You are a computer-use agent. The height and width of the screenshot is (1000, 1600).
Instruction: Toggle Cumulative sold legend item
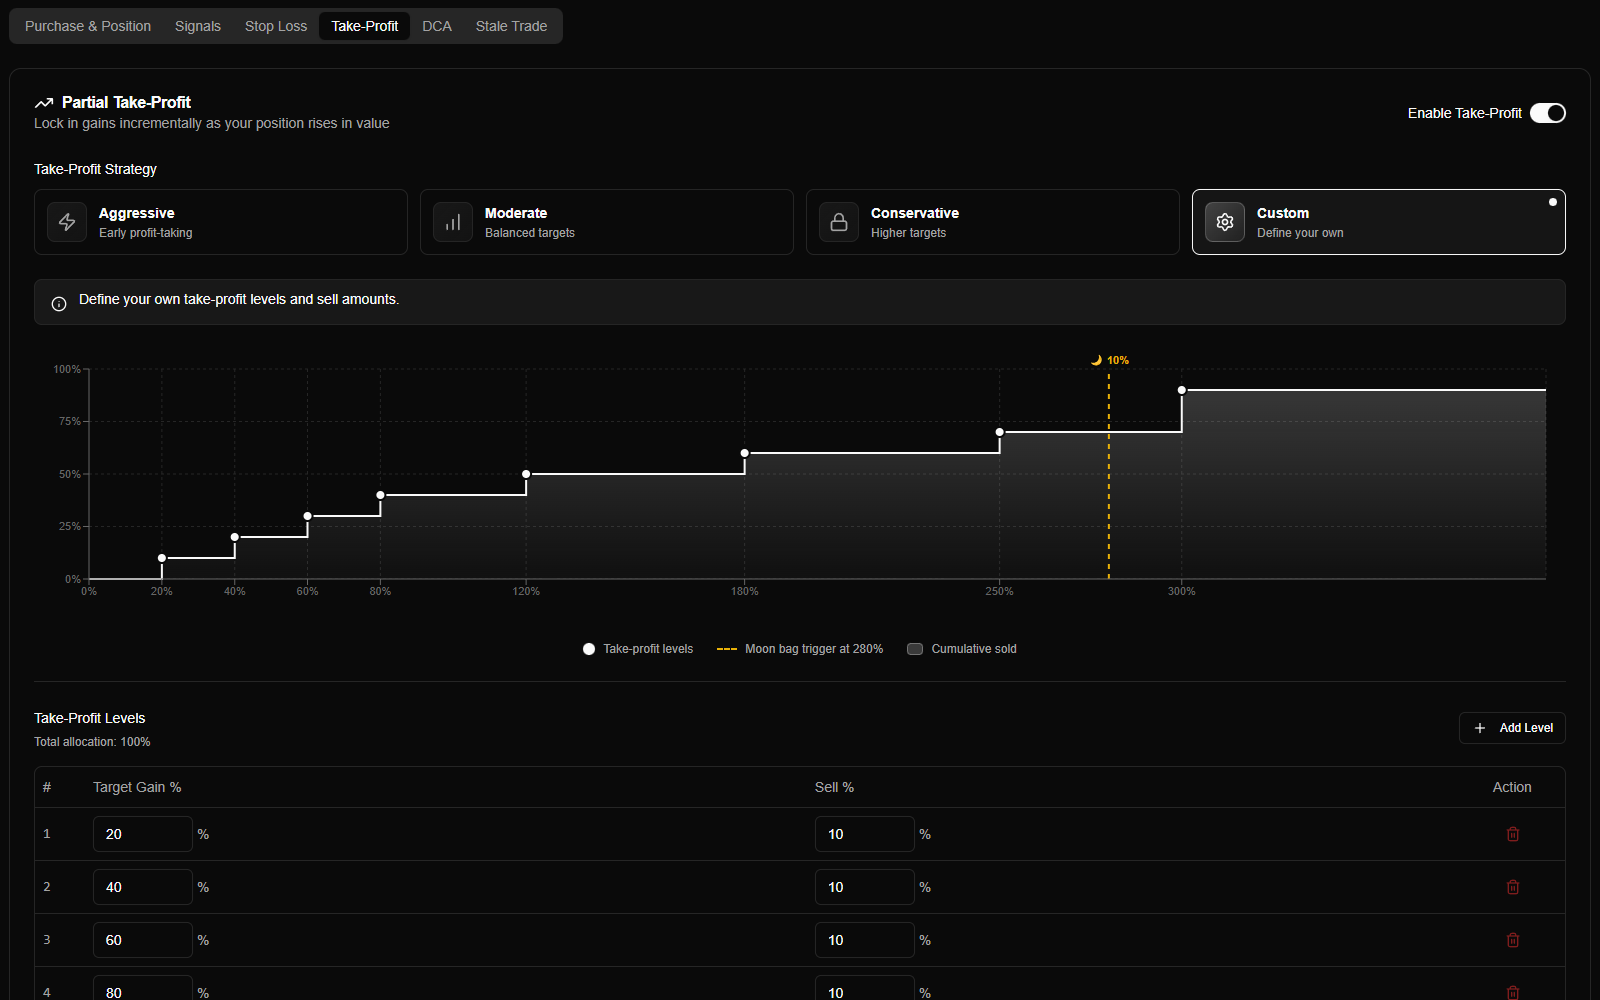961,649
